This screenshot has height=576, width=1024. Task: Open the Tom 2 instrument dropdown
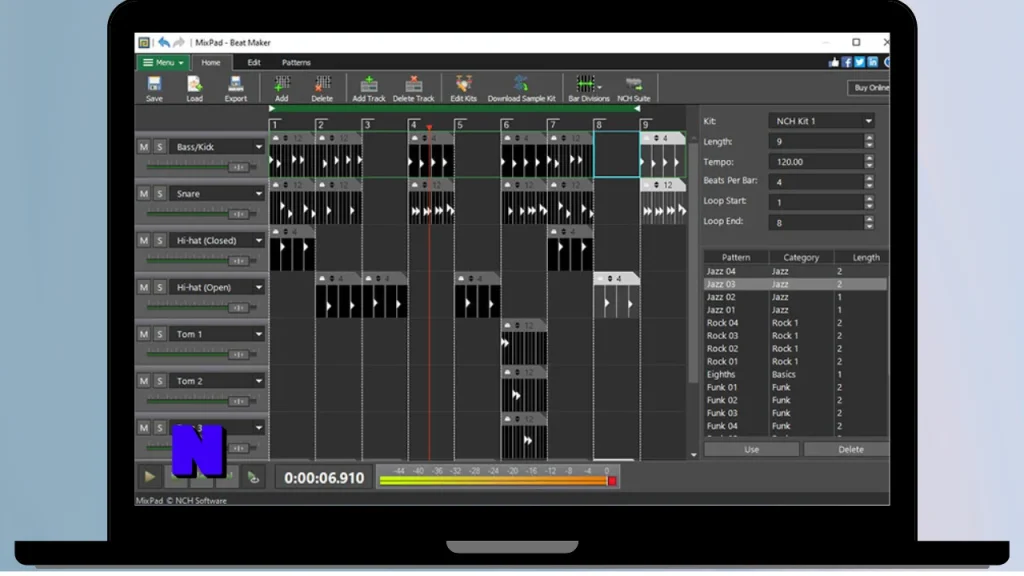pyautogui.click(x=259, y=381)
